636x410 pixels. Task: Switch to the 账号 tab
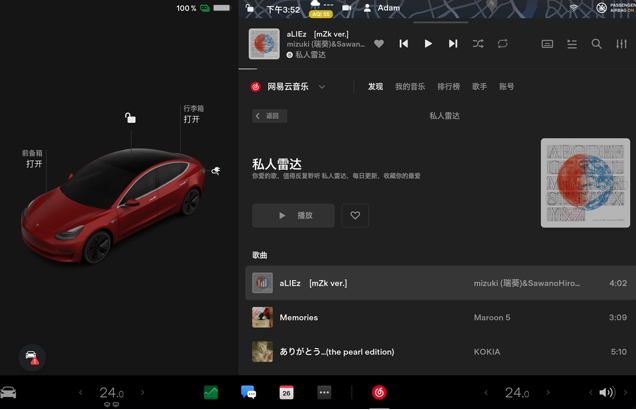pyautogui.click(x=507, y=87)
